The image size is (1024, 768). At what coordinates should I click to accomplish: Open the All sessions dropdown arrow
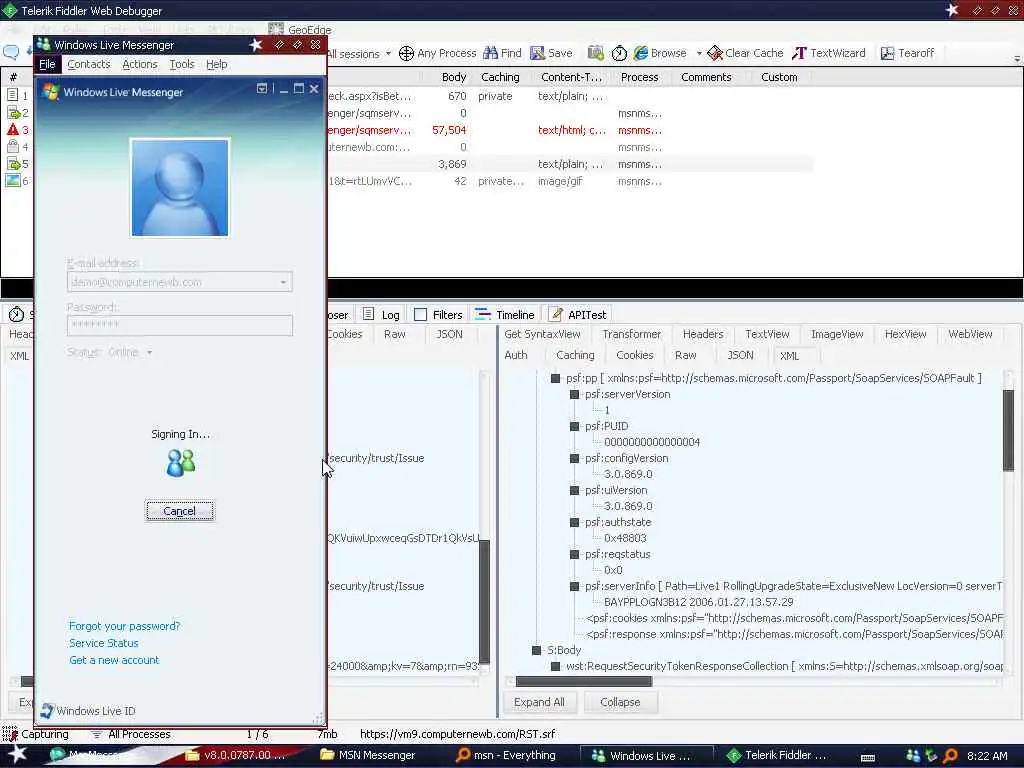point(388,54)
